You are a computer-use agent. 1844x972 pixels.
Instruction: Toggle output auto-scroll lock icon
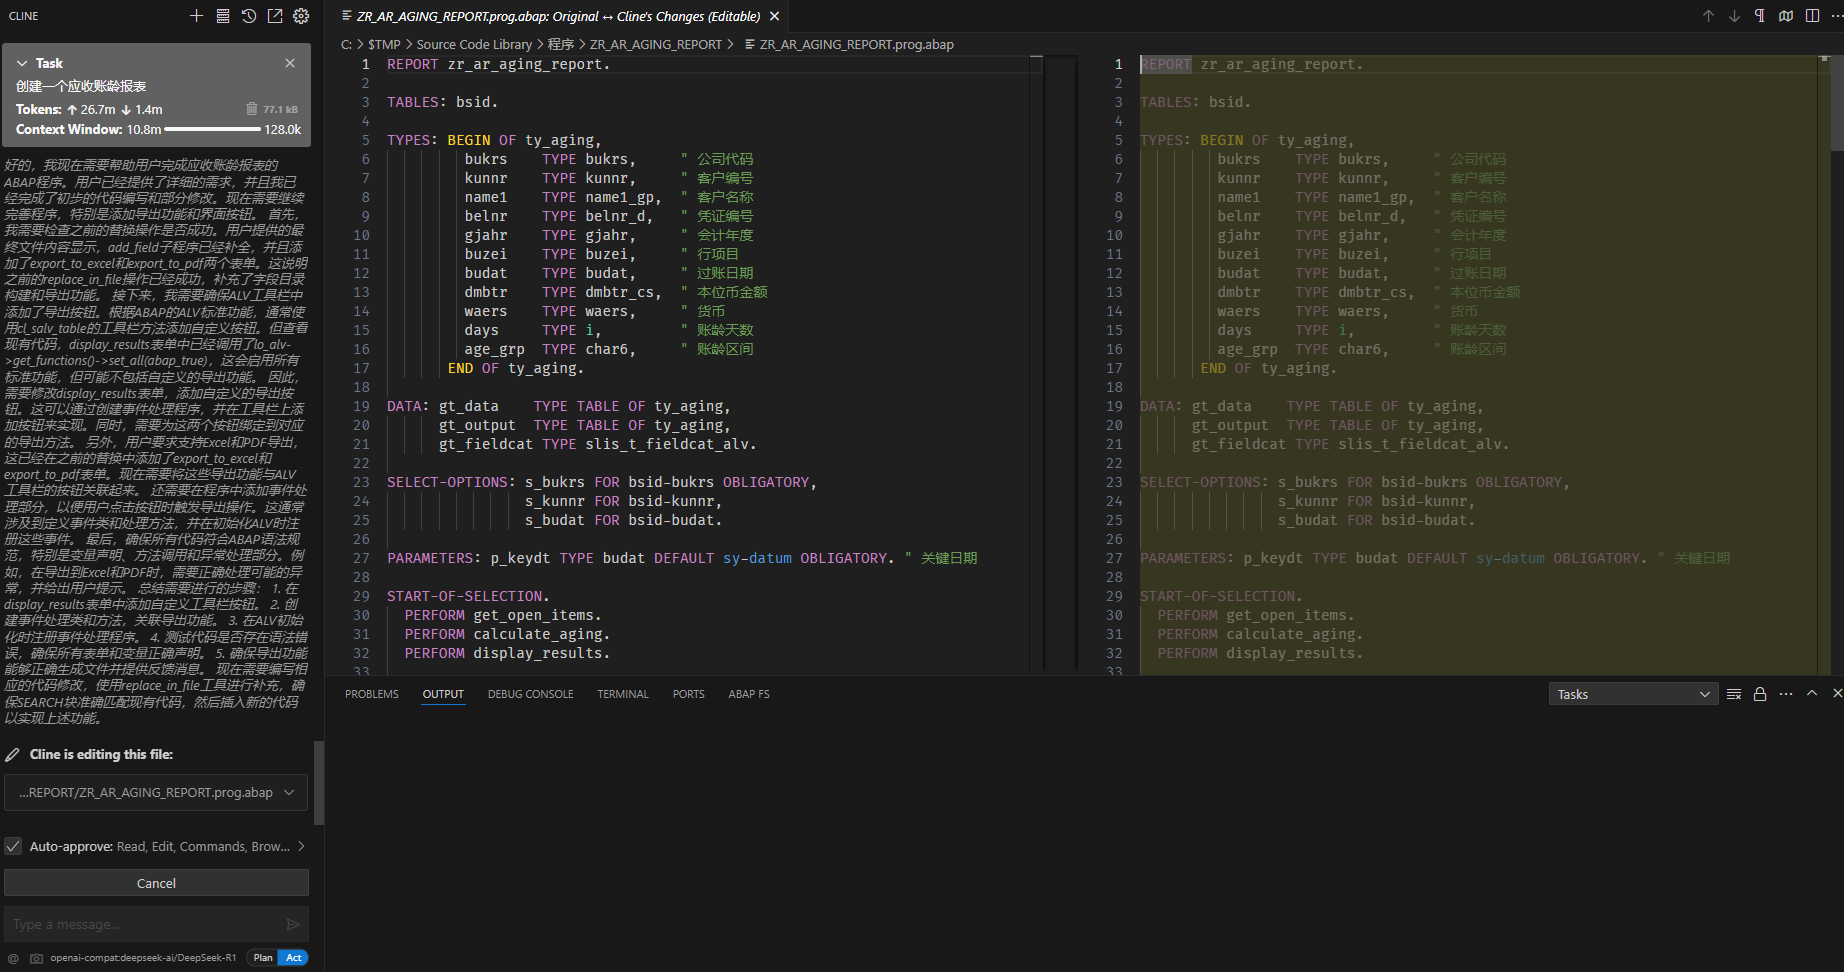click(1760, 694)
